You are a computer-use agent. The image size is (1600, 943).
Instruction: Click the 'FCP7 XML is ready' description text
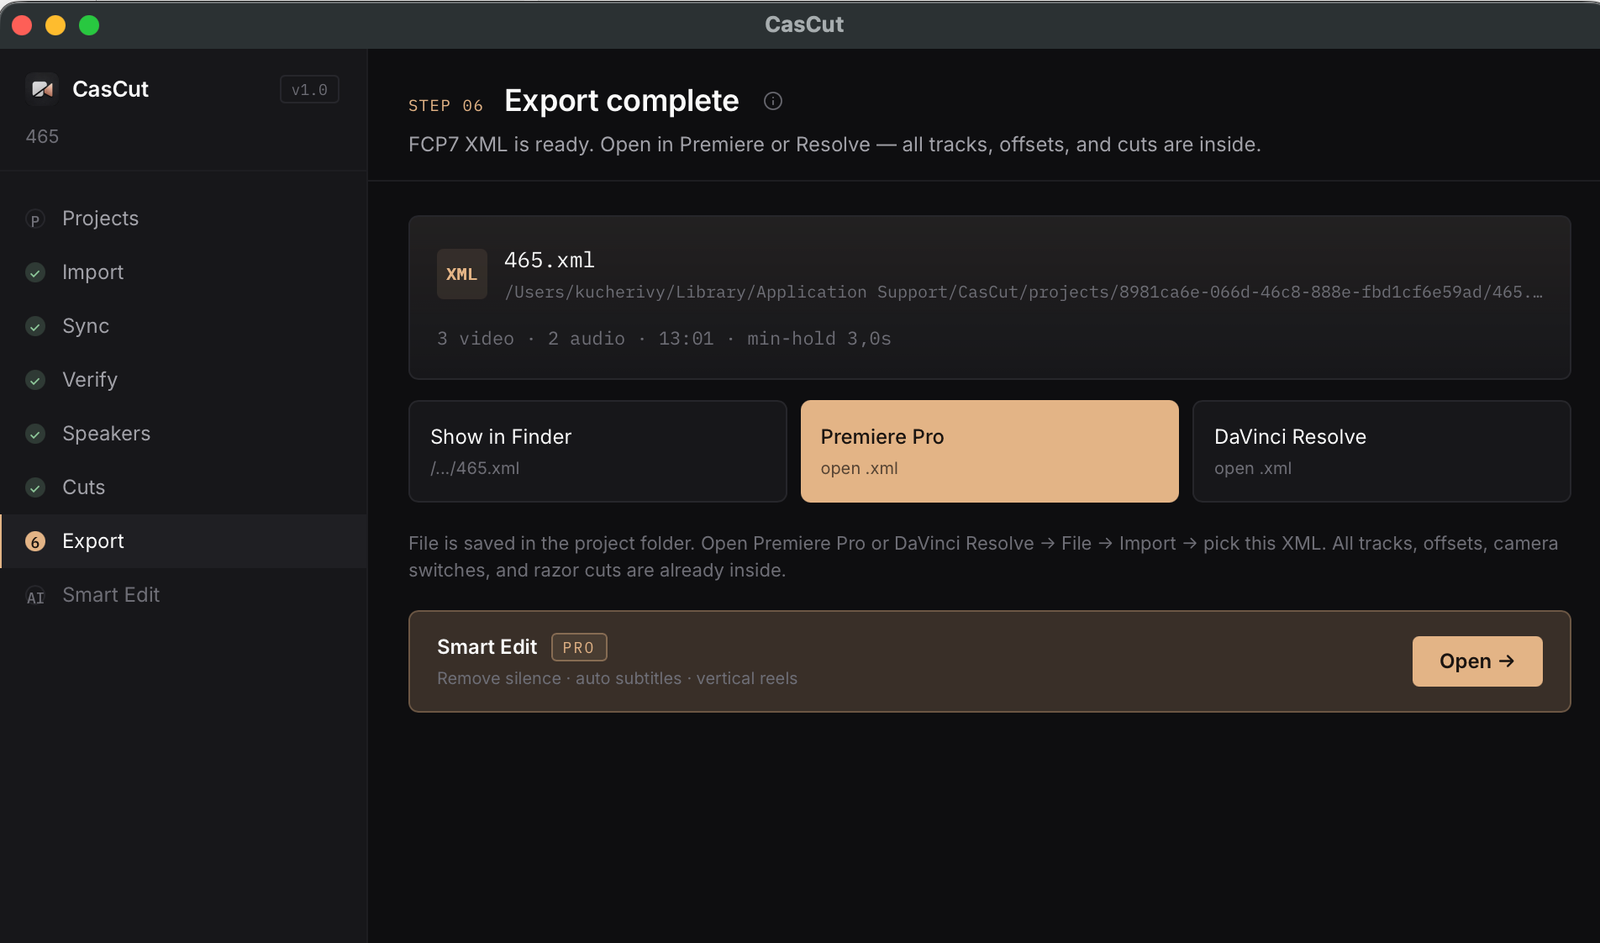(x=835, y=144)
